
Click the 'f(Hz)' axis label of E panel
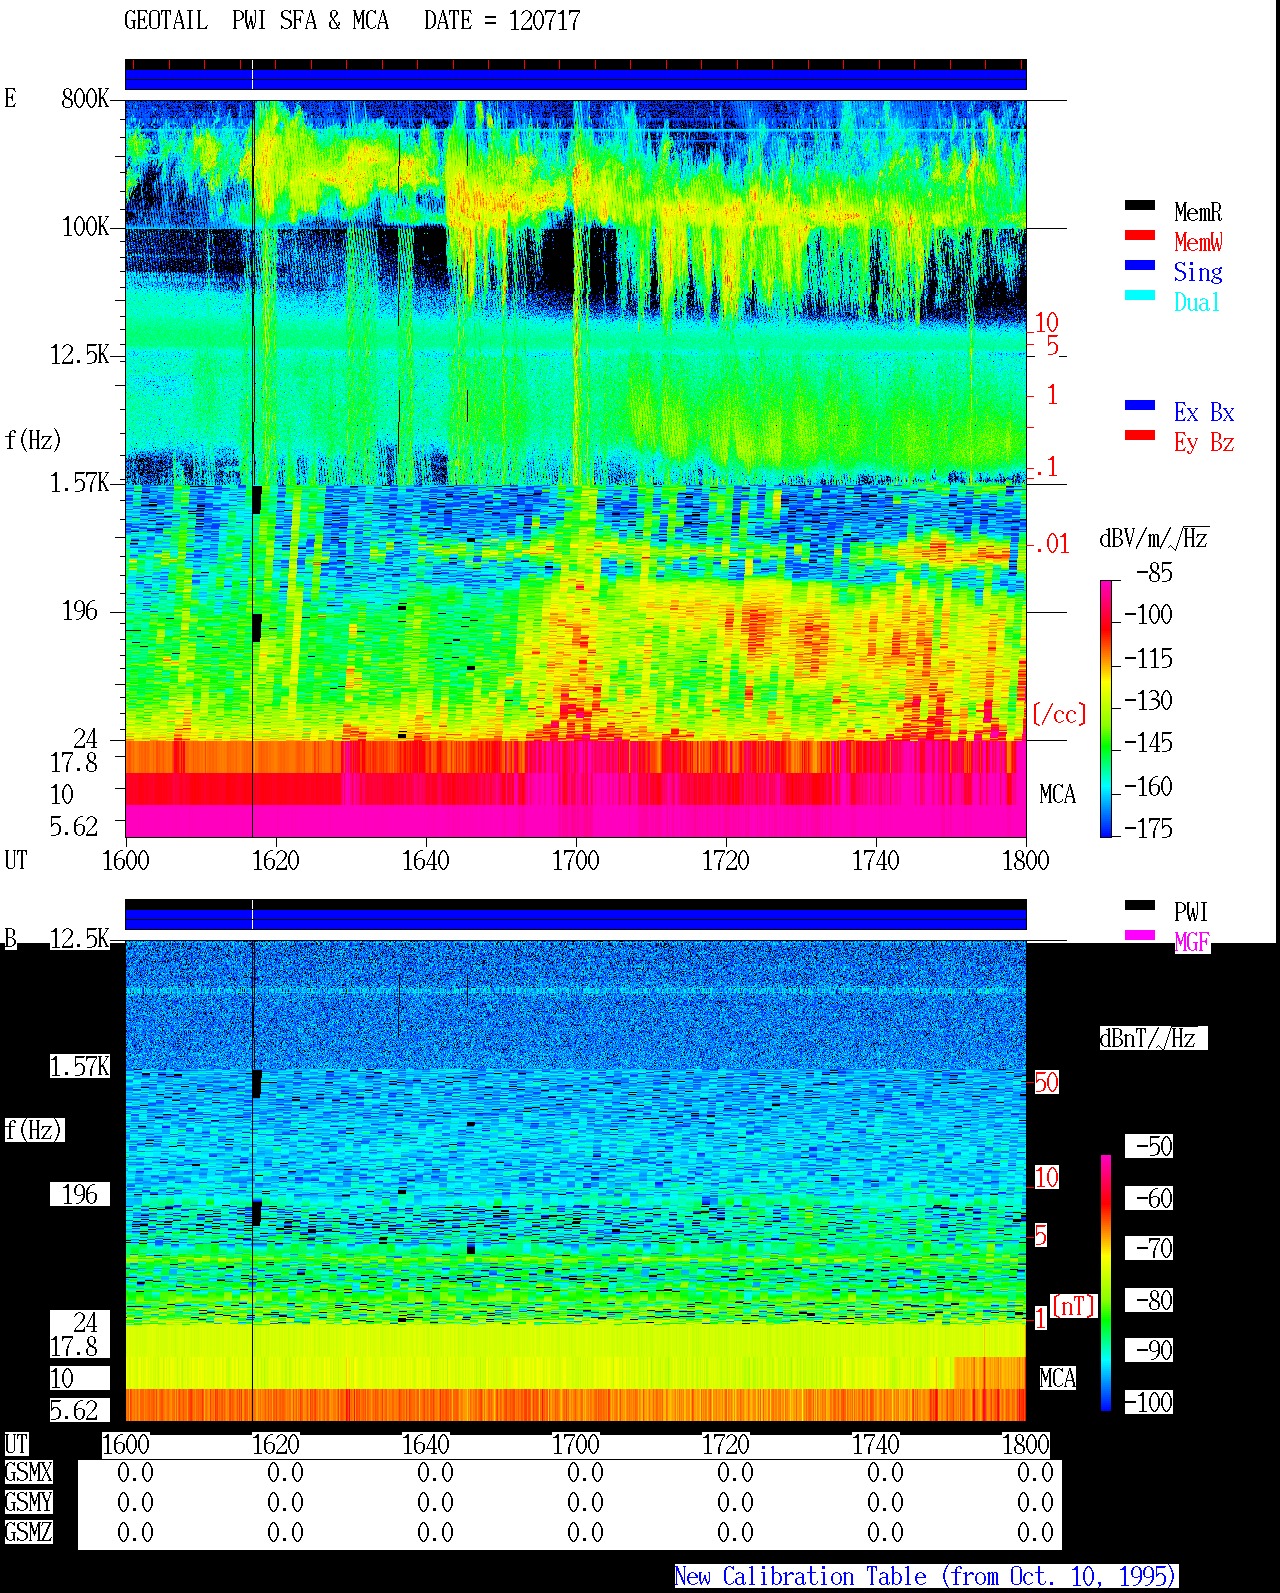coord(32,440)
